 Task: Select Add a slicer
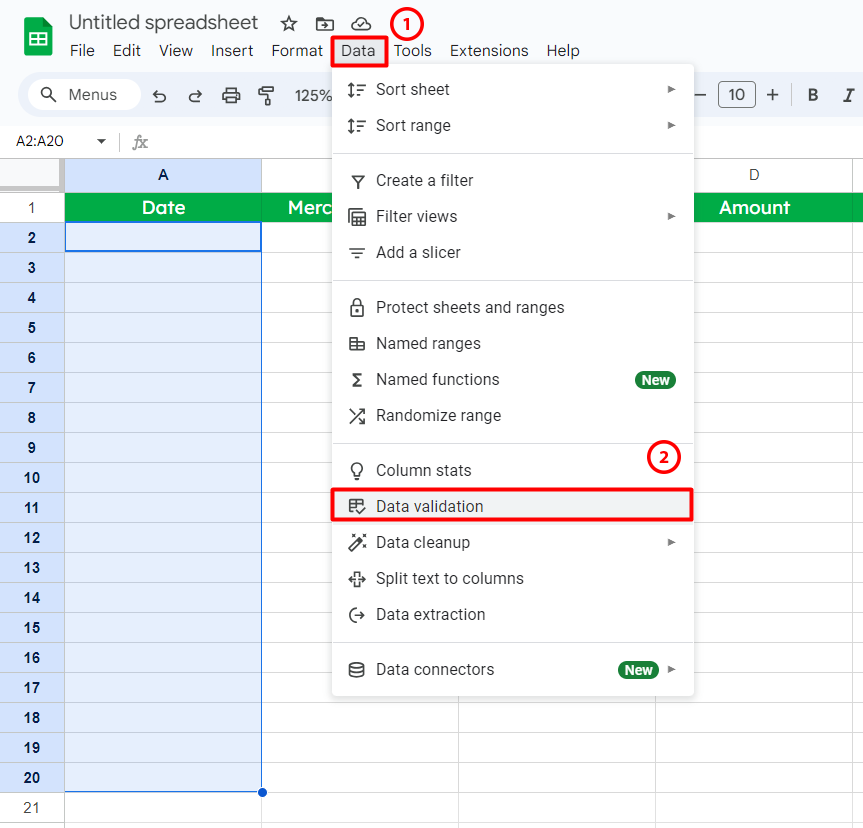(x=512, y=252)
